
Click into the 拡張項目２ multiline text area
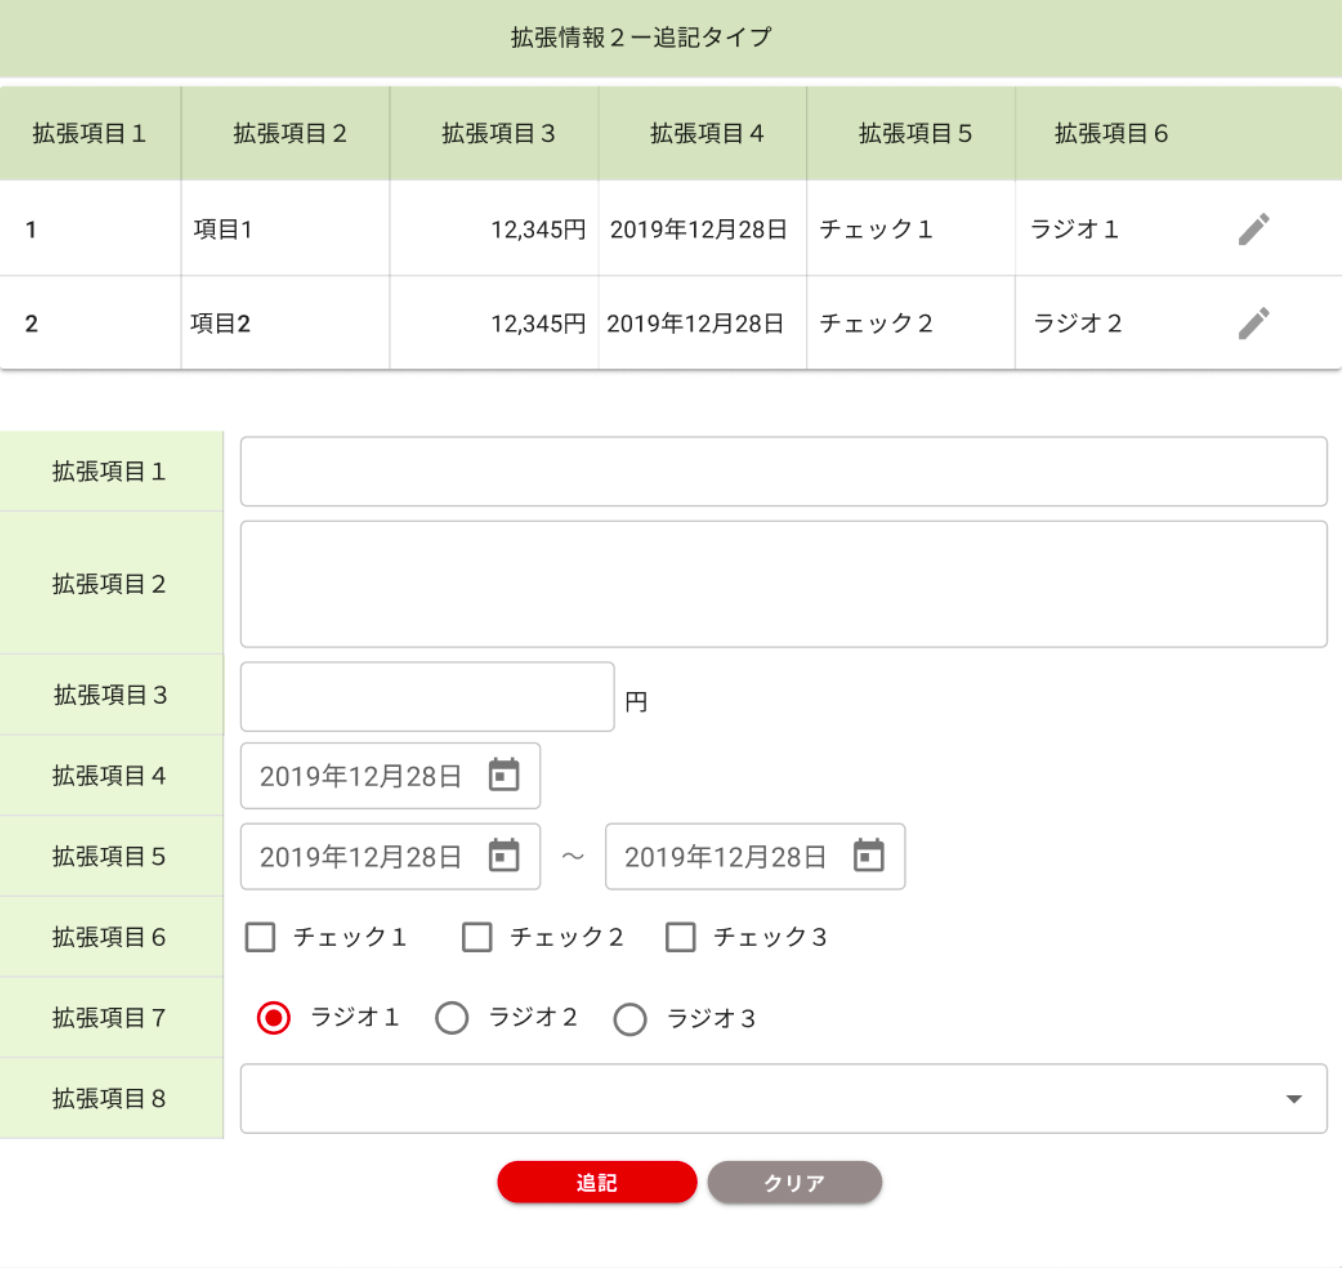pyautogui.click(x=783, y=584)
